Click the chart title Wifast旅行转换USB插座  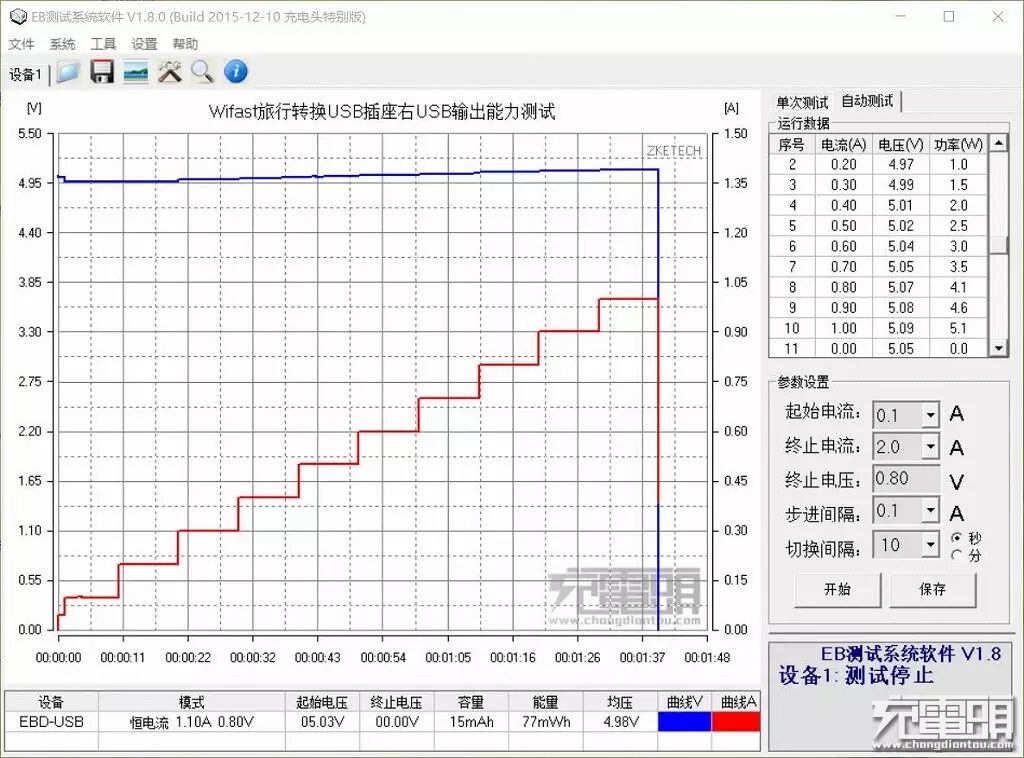pyautogui.click(x=381, y=112)
